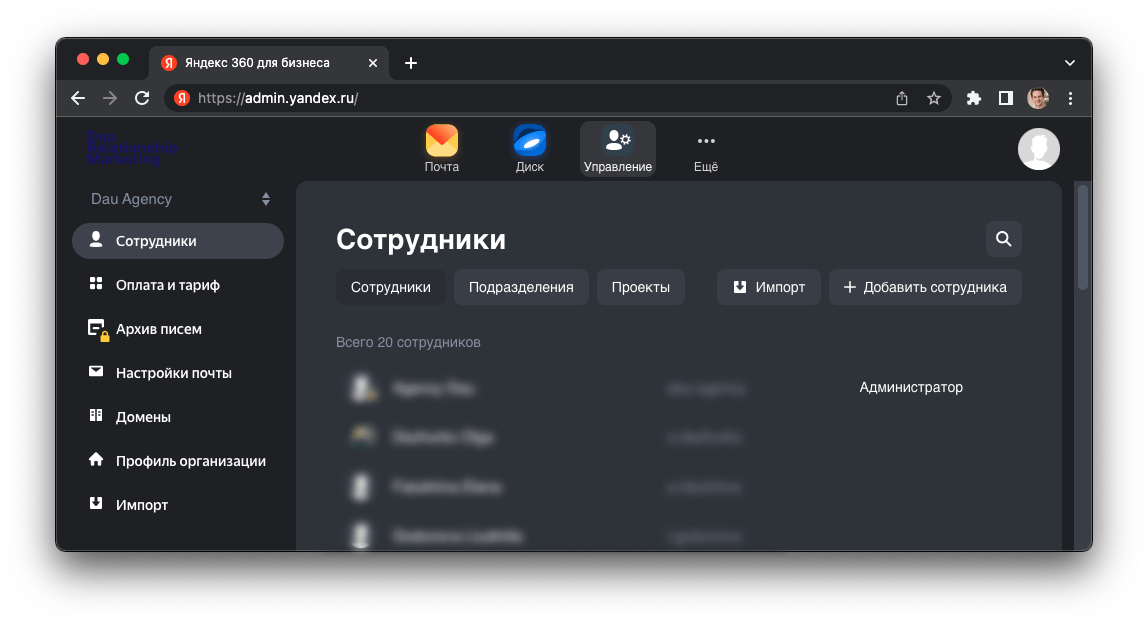
Task: Click the Импорт button in toolbar
Action: click(769, 287)
